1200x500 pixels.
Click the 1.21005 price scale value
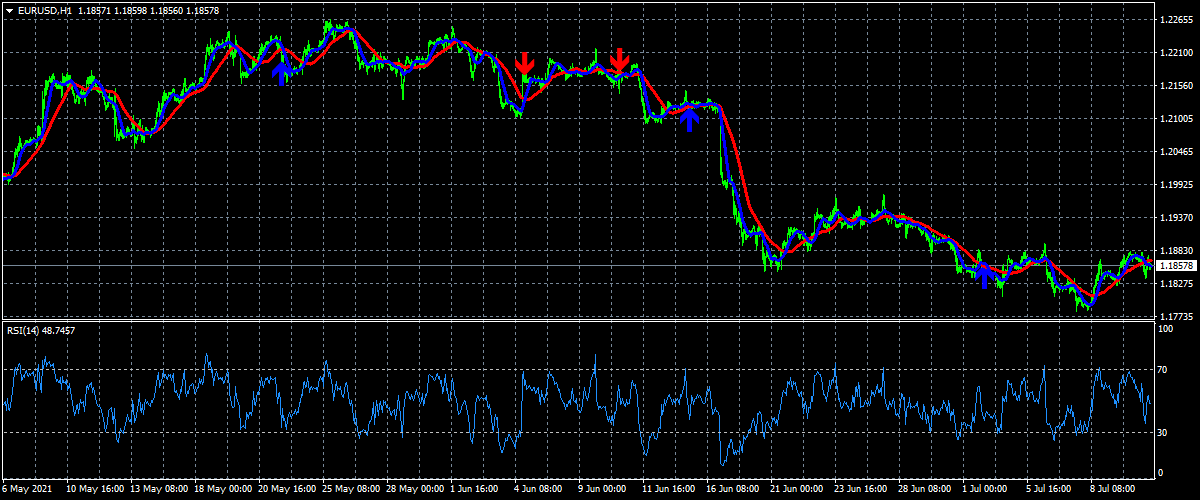point(1177,119)
